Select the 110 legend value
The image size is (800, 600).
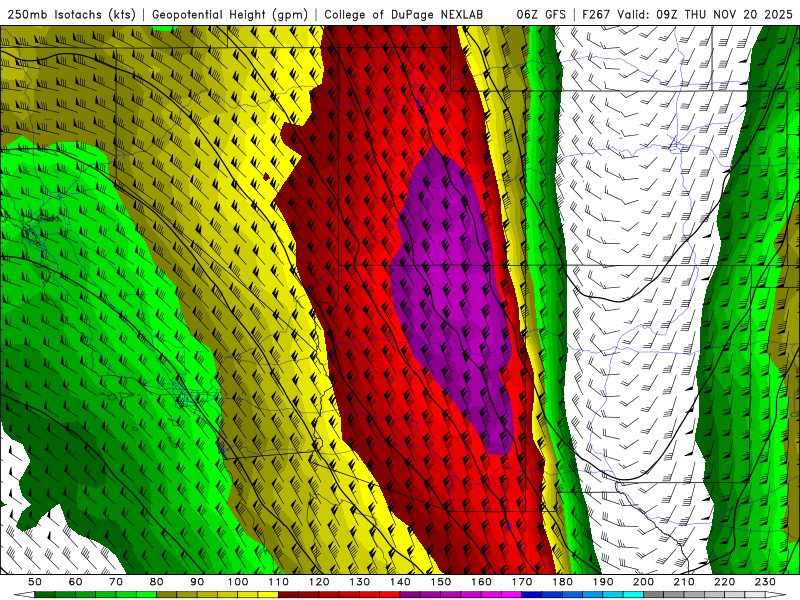click(279, 582)
